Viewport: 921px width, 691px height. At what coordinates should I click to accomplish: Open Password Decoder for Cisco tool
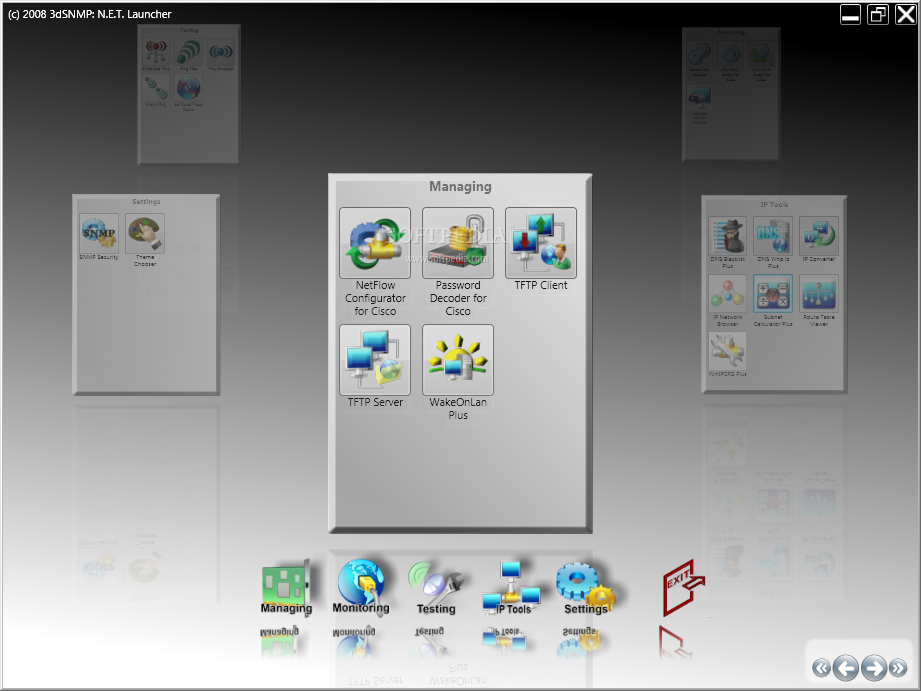(x=458, y=243)
